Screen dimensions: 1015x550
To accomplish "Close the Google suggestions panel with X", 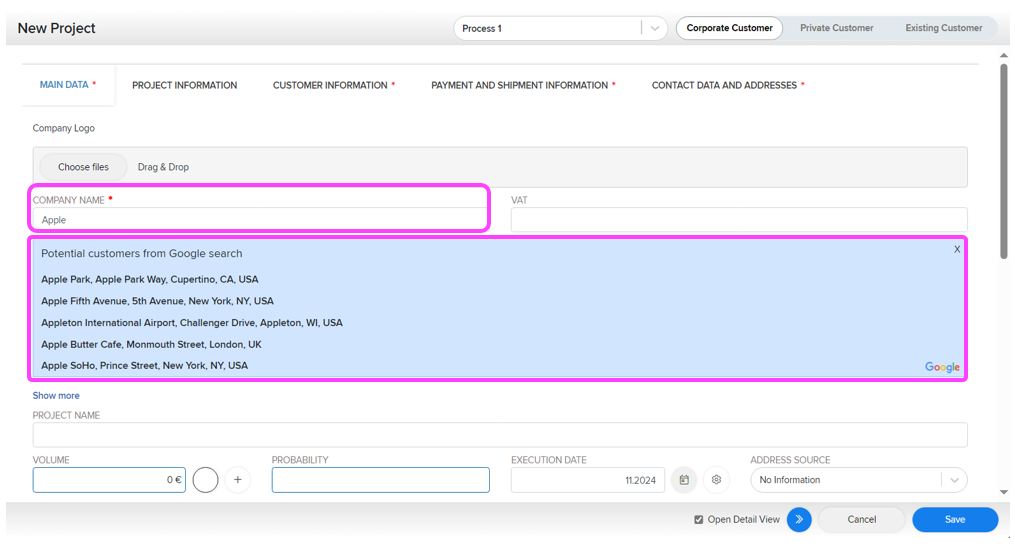I will tap(957, 249).
